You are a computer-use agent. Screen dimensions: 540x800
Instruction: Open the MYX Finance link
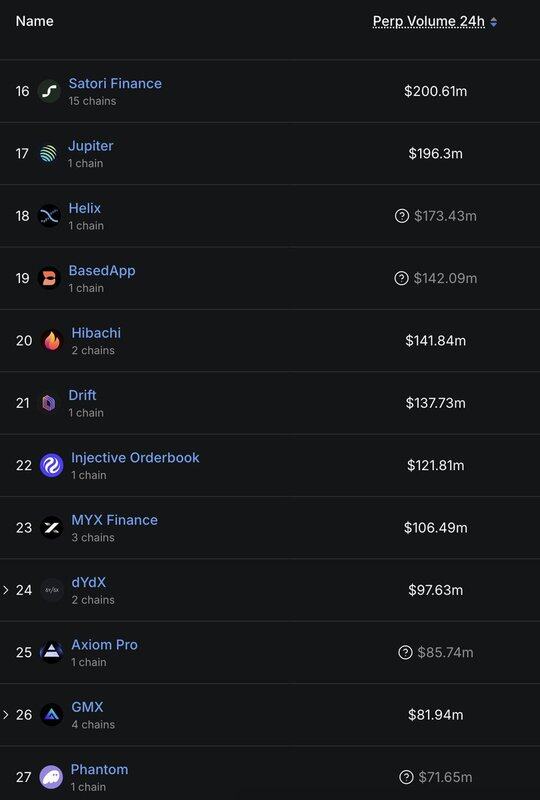click(x=114, y=520)
